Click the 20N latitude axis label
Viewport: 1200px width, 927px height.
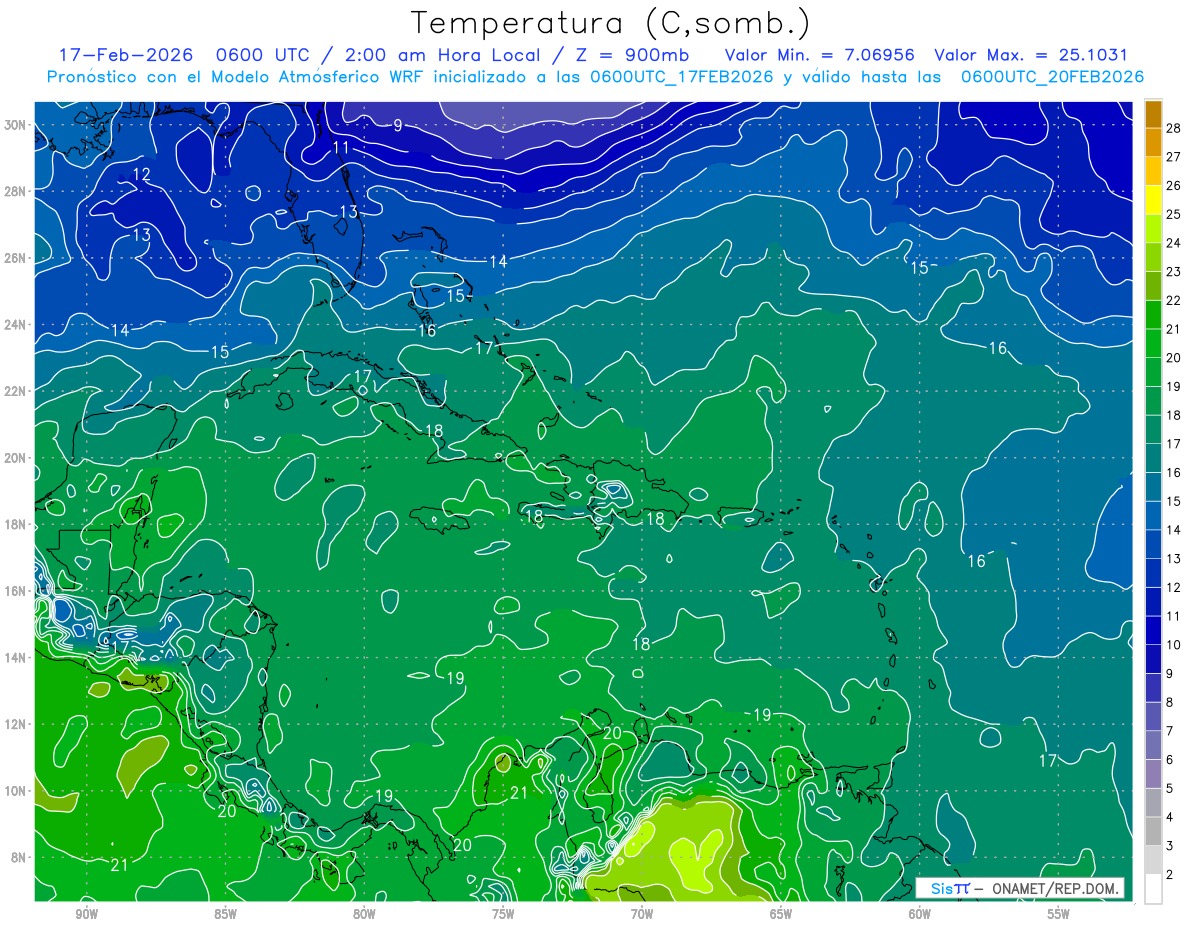pyautogui.click(x=17, y=458)
